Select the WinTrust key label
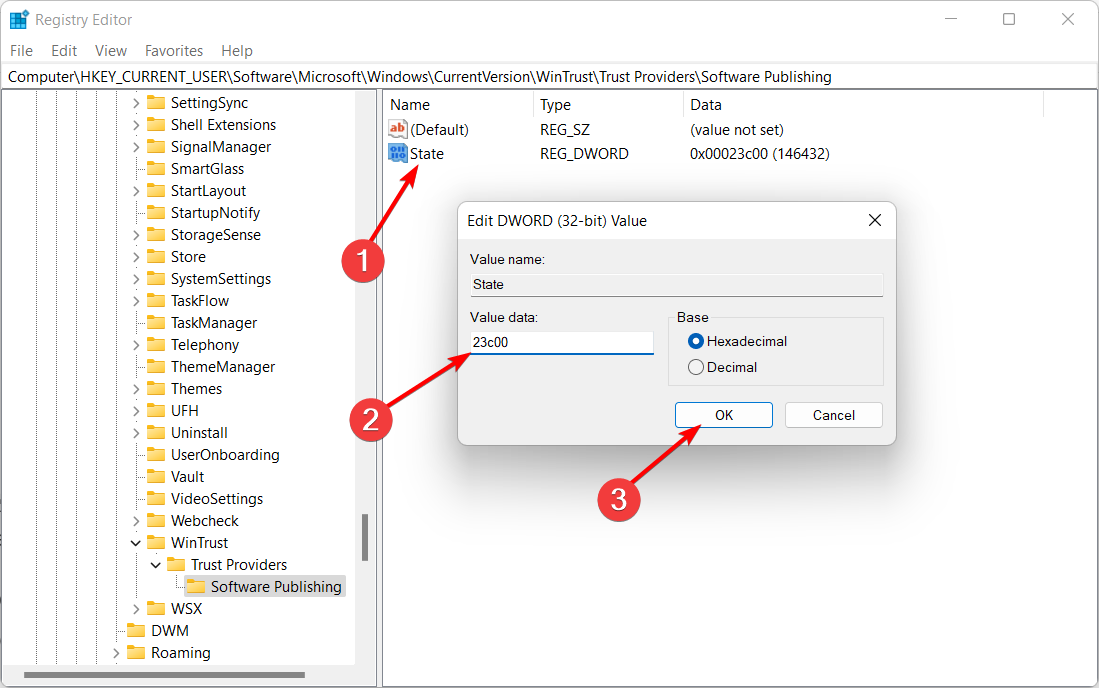This screenshot has width=1099, height=688. 199,543
